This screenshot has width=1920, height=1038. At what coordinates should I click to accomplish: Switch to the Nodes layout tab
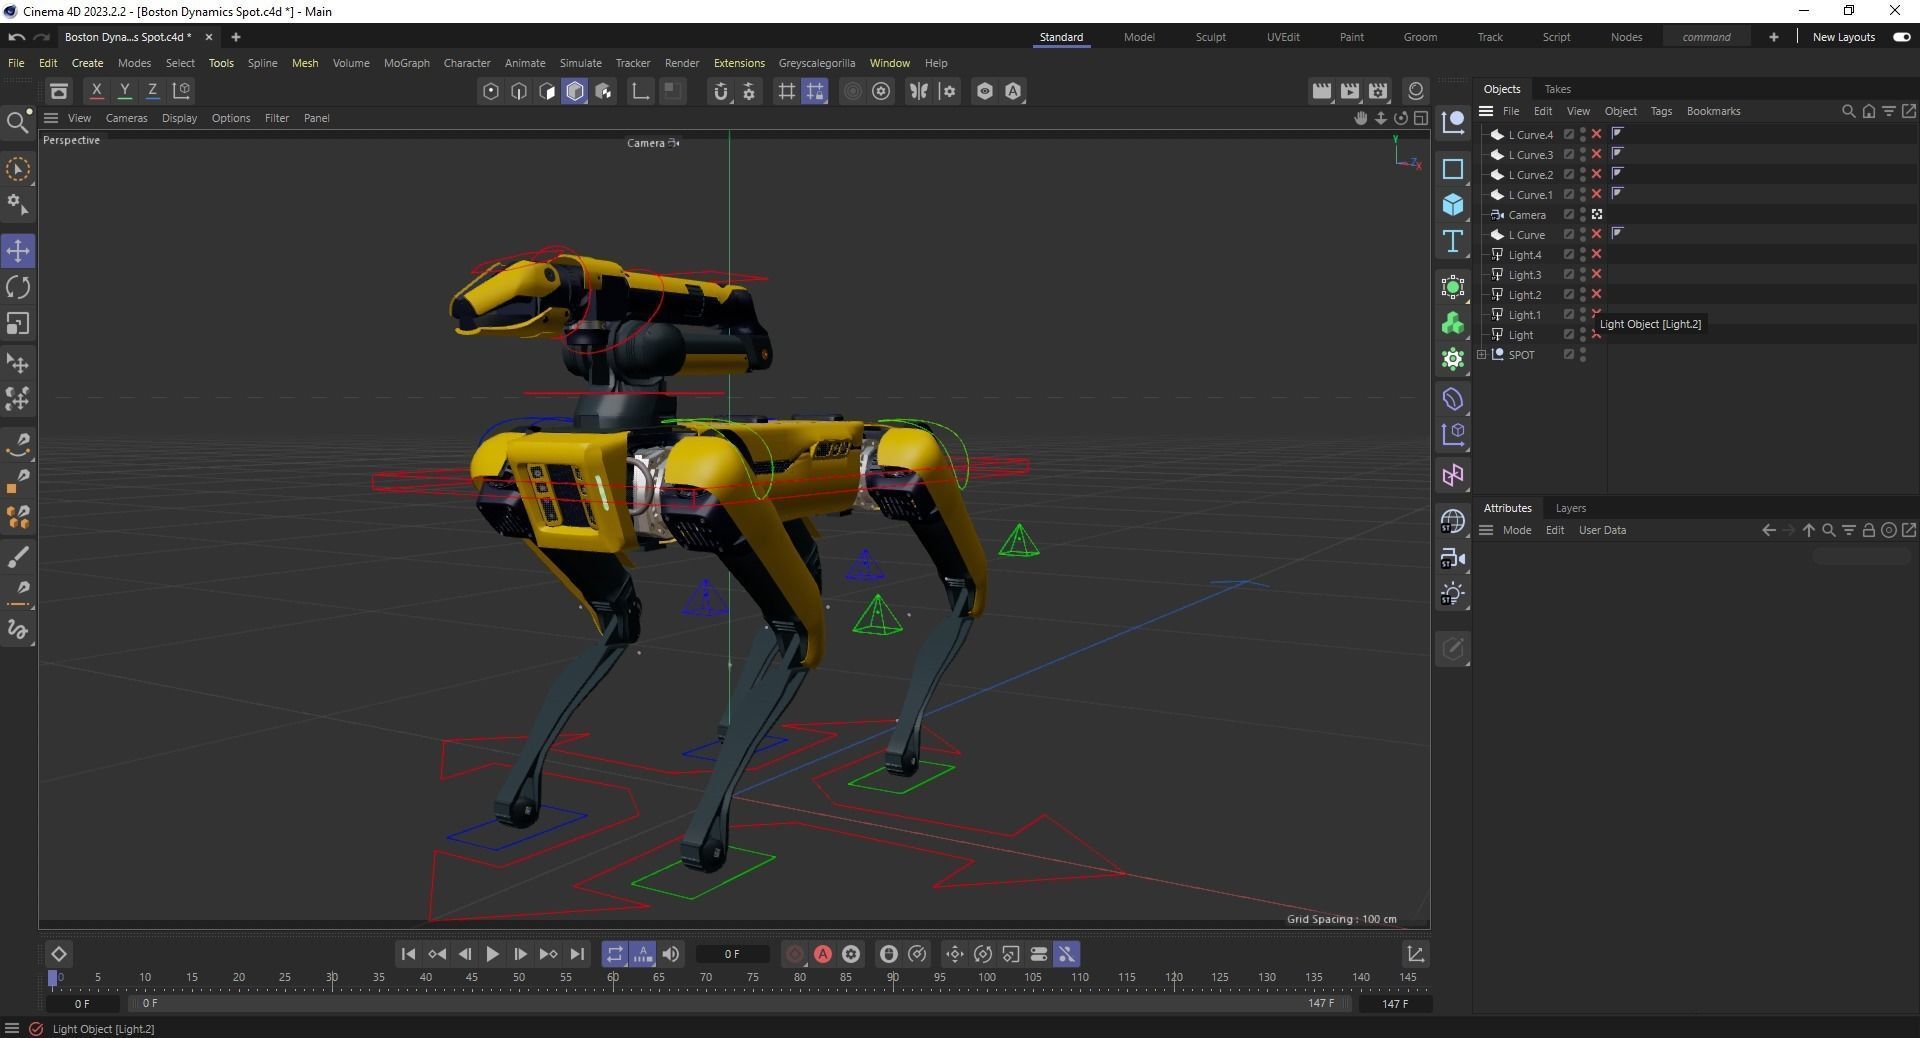tap(1626, 37)
